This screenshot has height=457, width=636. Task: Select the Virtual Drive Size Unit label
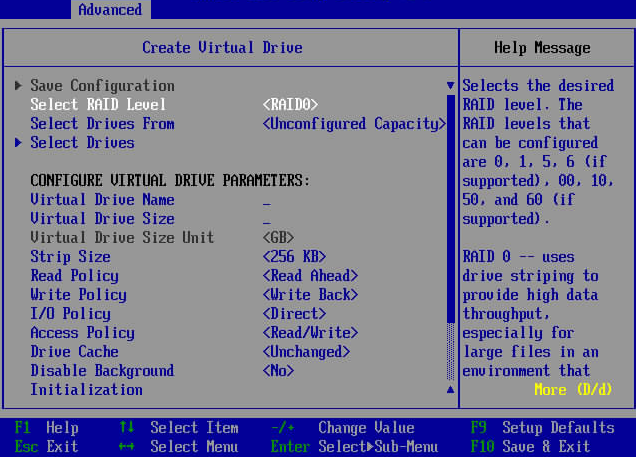(122, 238)
